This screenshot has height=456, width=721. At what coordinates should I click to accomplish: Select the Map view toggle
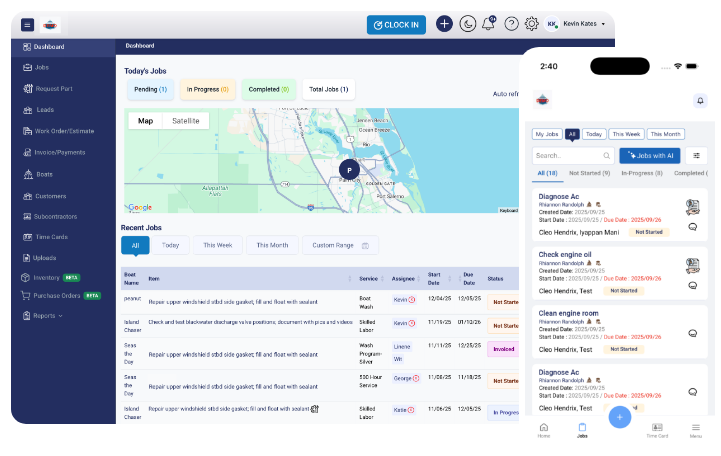coord(146,121)
